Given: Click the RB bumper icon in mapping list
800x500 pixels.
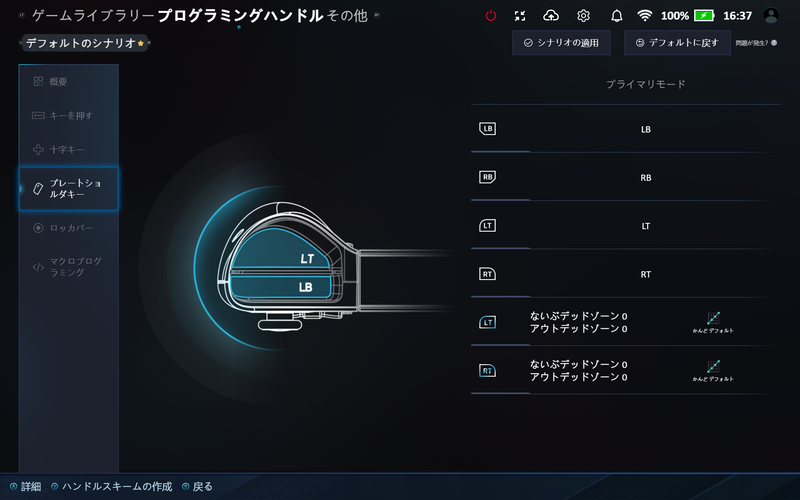Looking at the screenshot, I should [487, 177].
